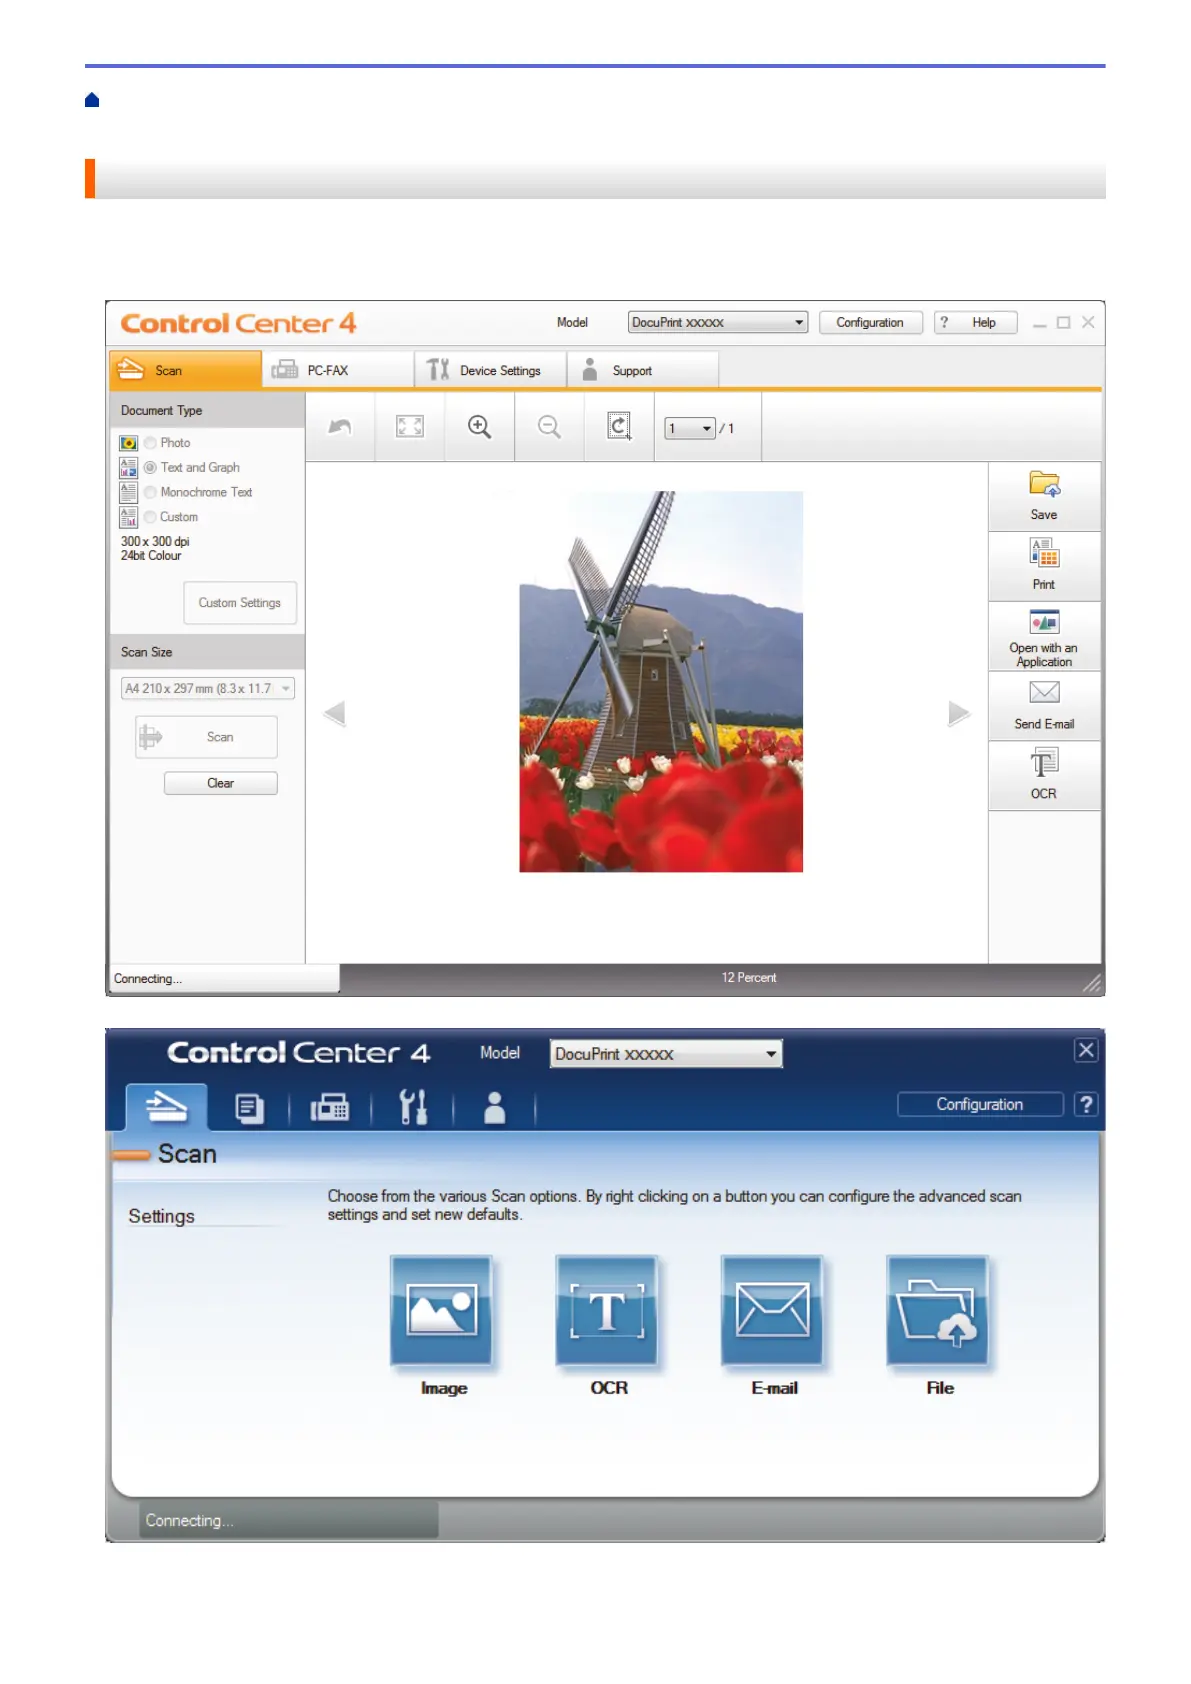Click the Custom type icon

pyautogui.click(x=128, y=517)
